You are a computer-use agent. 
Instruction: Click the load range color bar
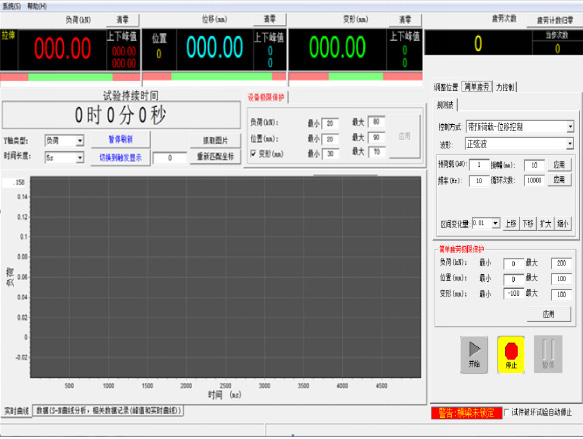(70, 77)
